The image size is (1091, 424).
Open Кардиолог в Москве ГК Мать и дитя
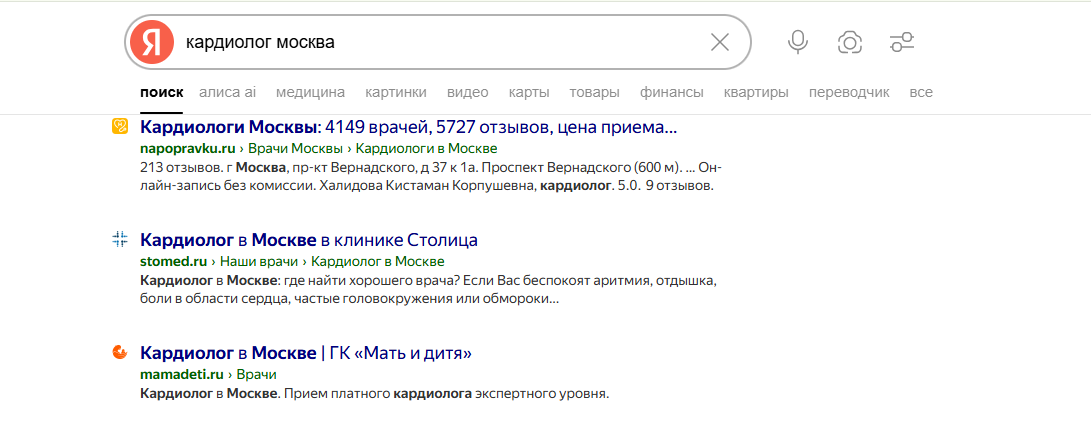pyautogui.click(x=306, y=353)
